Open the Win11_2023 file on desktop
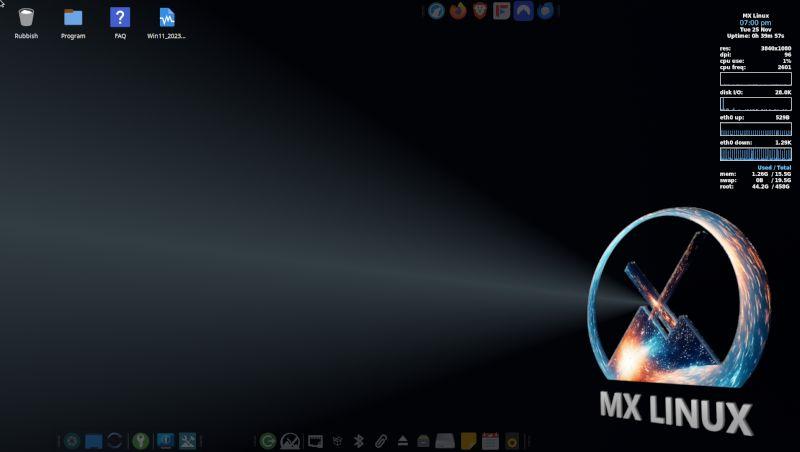This screenshot has height=452, width=800. pyautogui.click(x=167, y=17)
